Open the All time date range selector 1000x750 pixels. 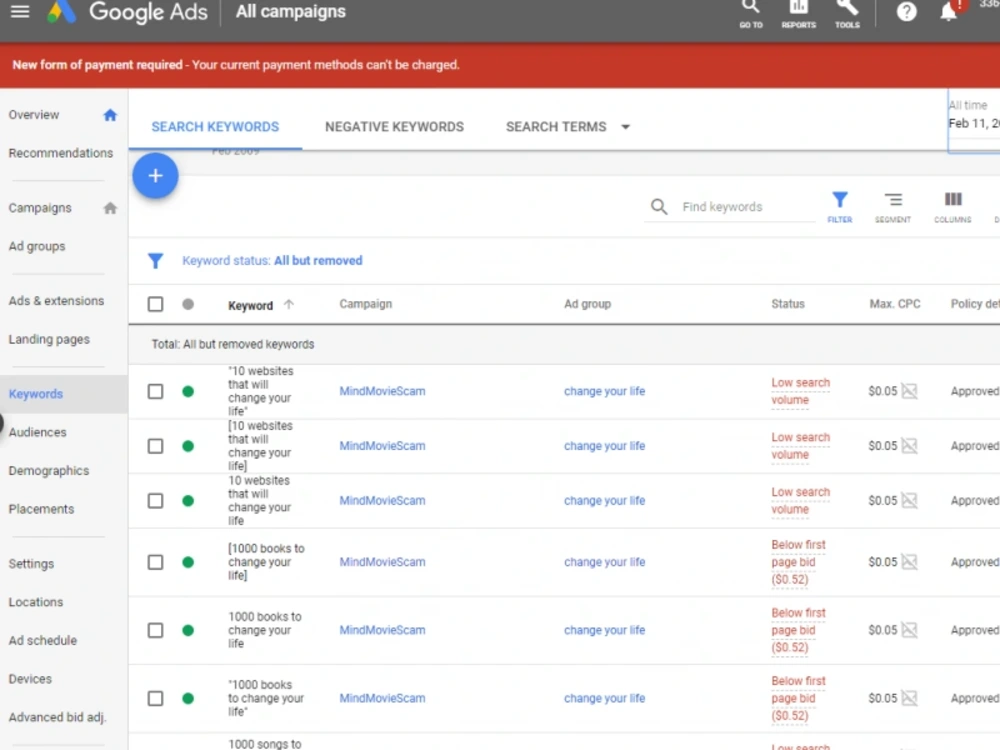click(x=973, y=121)
